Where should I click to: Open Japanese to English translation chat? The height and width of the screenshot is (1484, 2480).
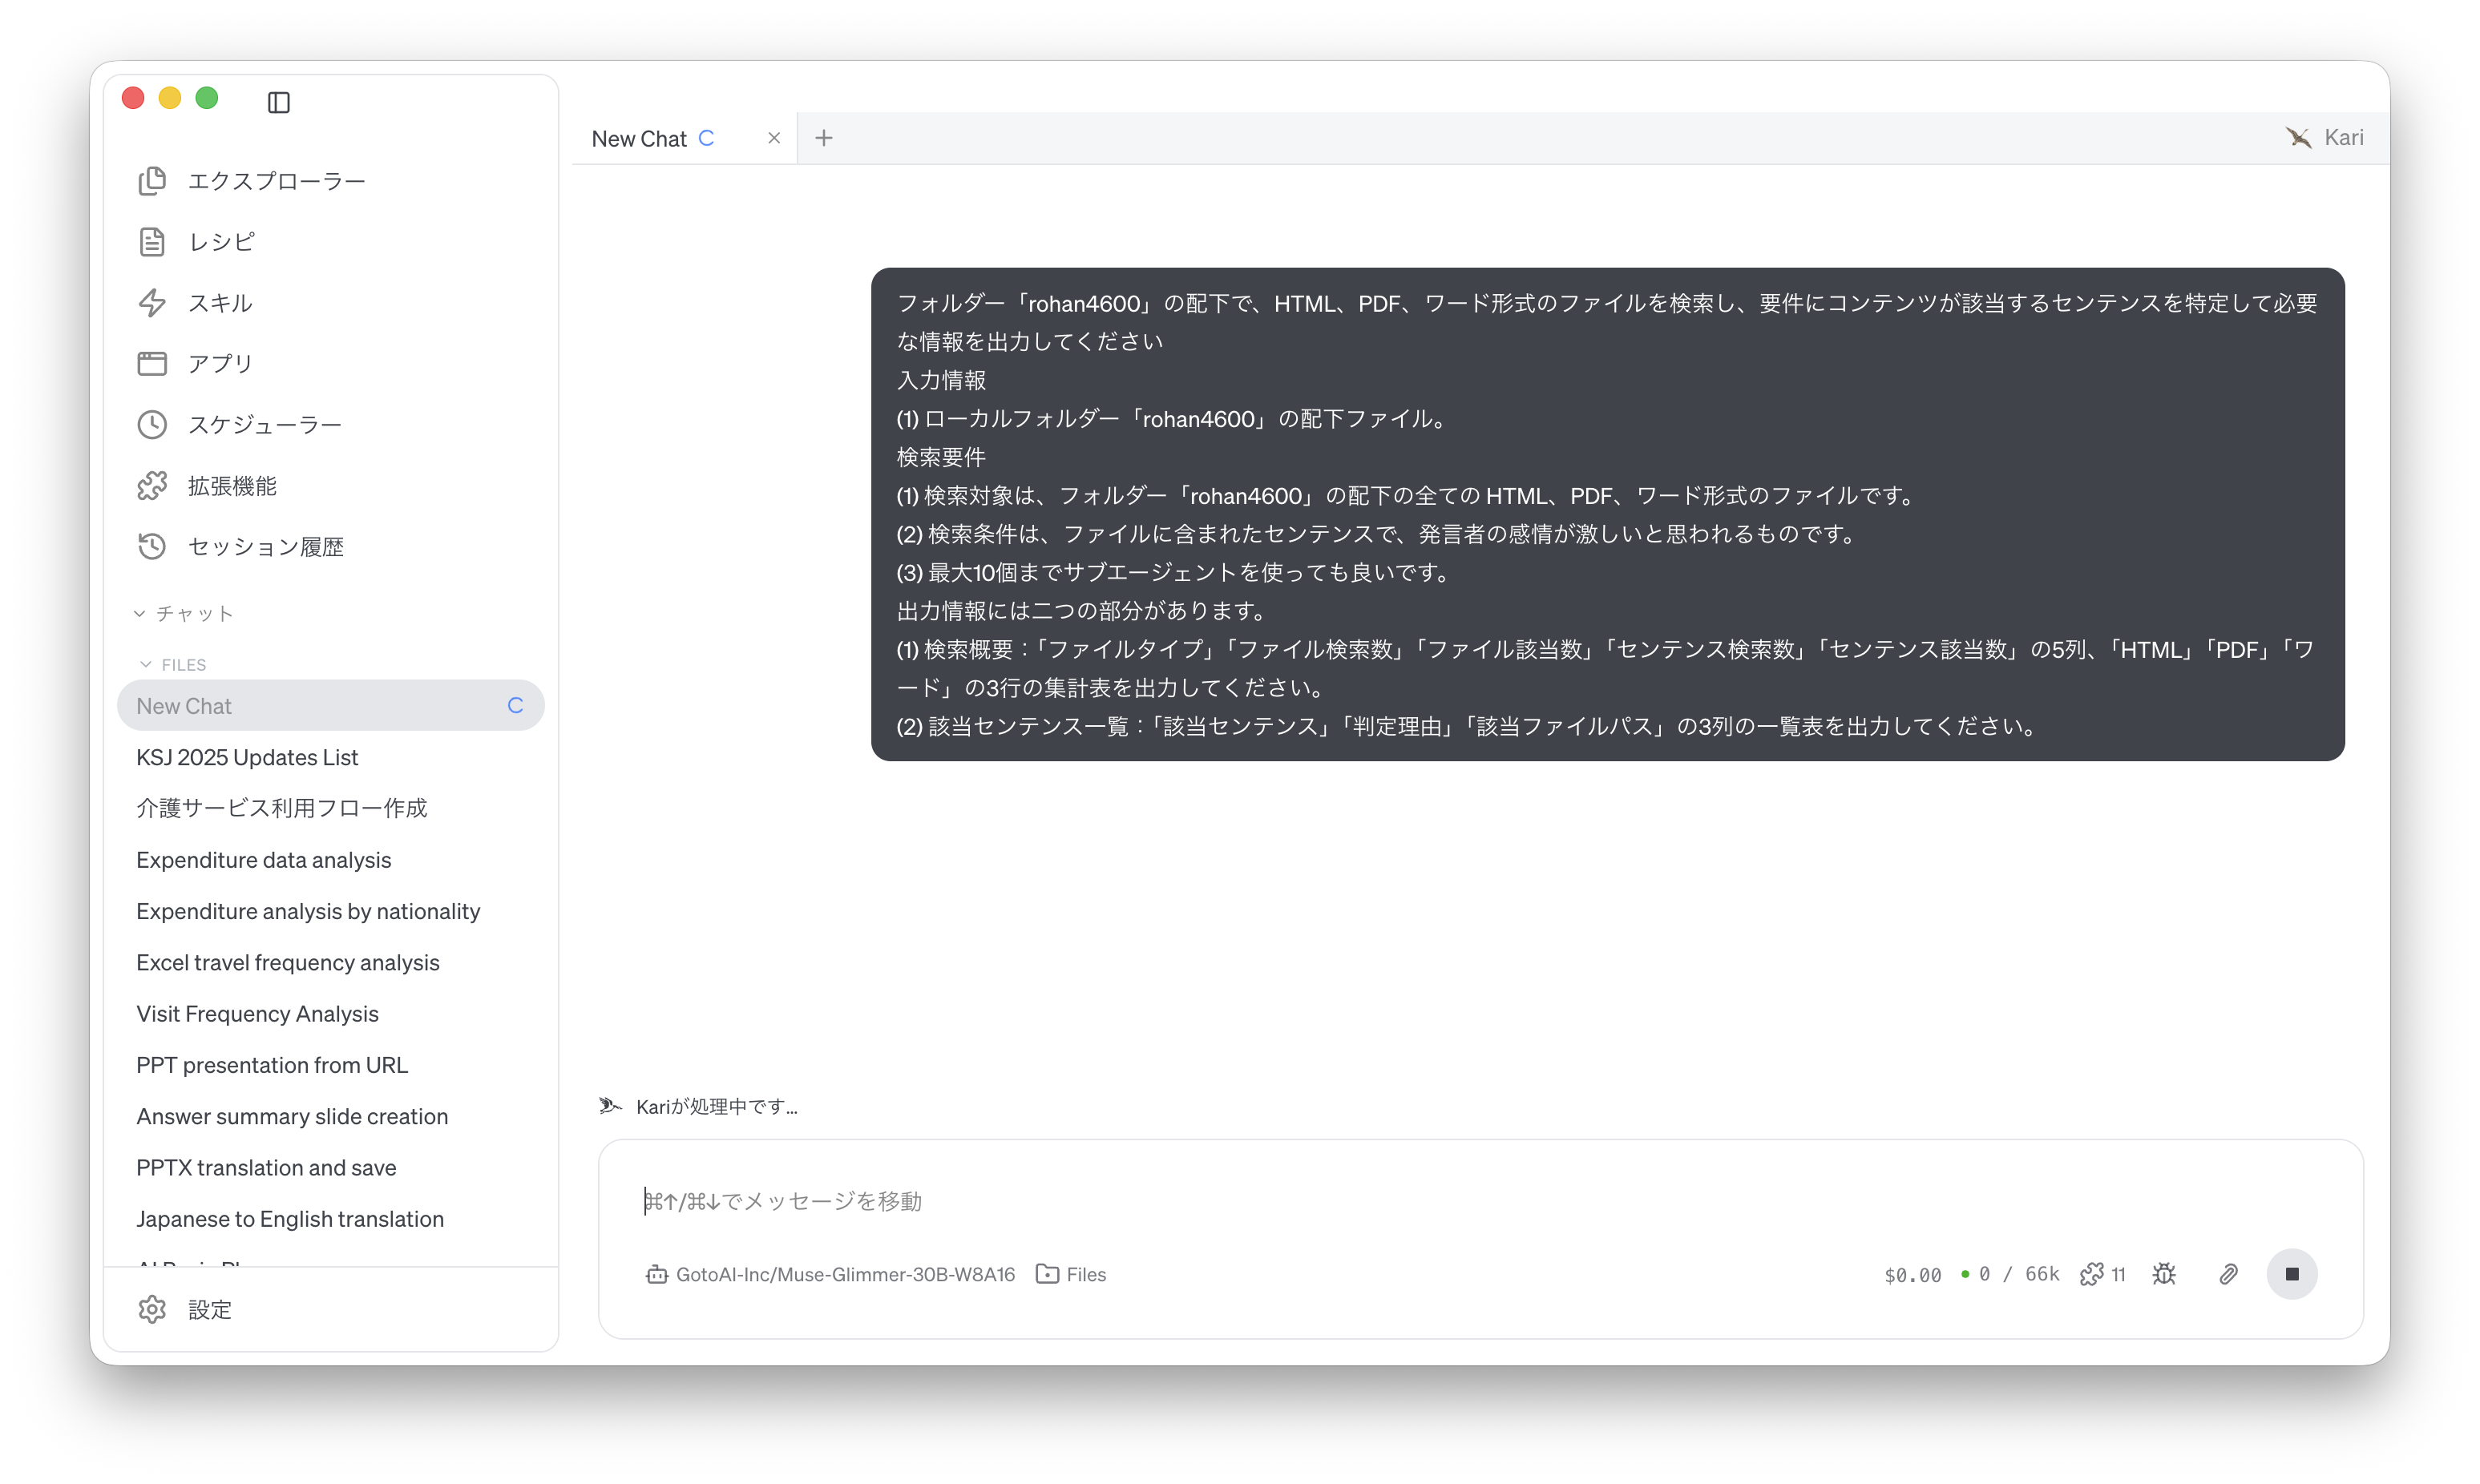[x=290, y=1219]
